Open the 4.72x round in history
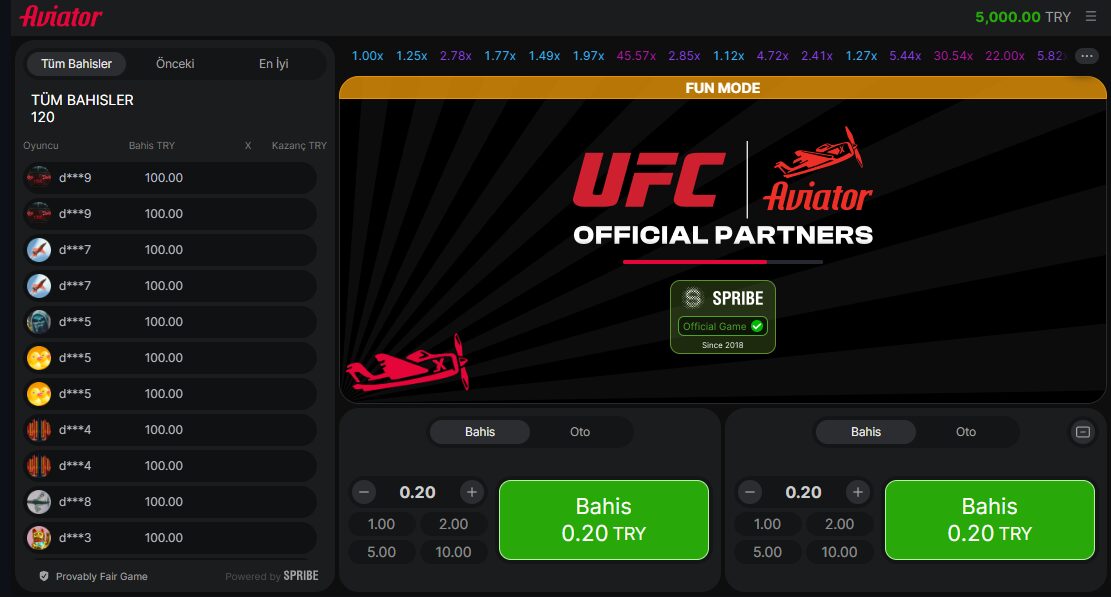 (773, 56)
